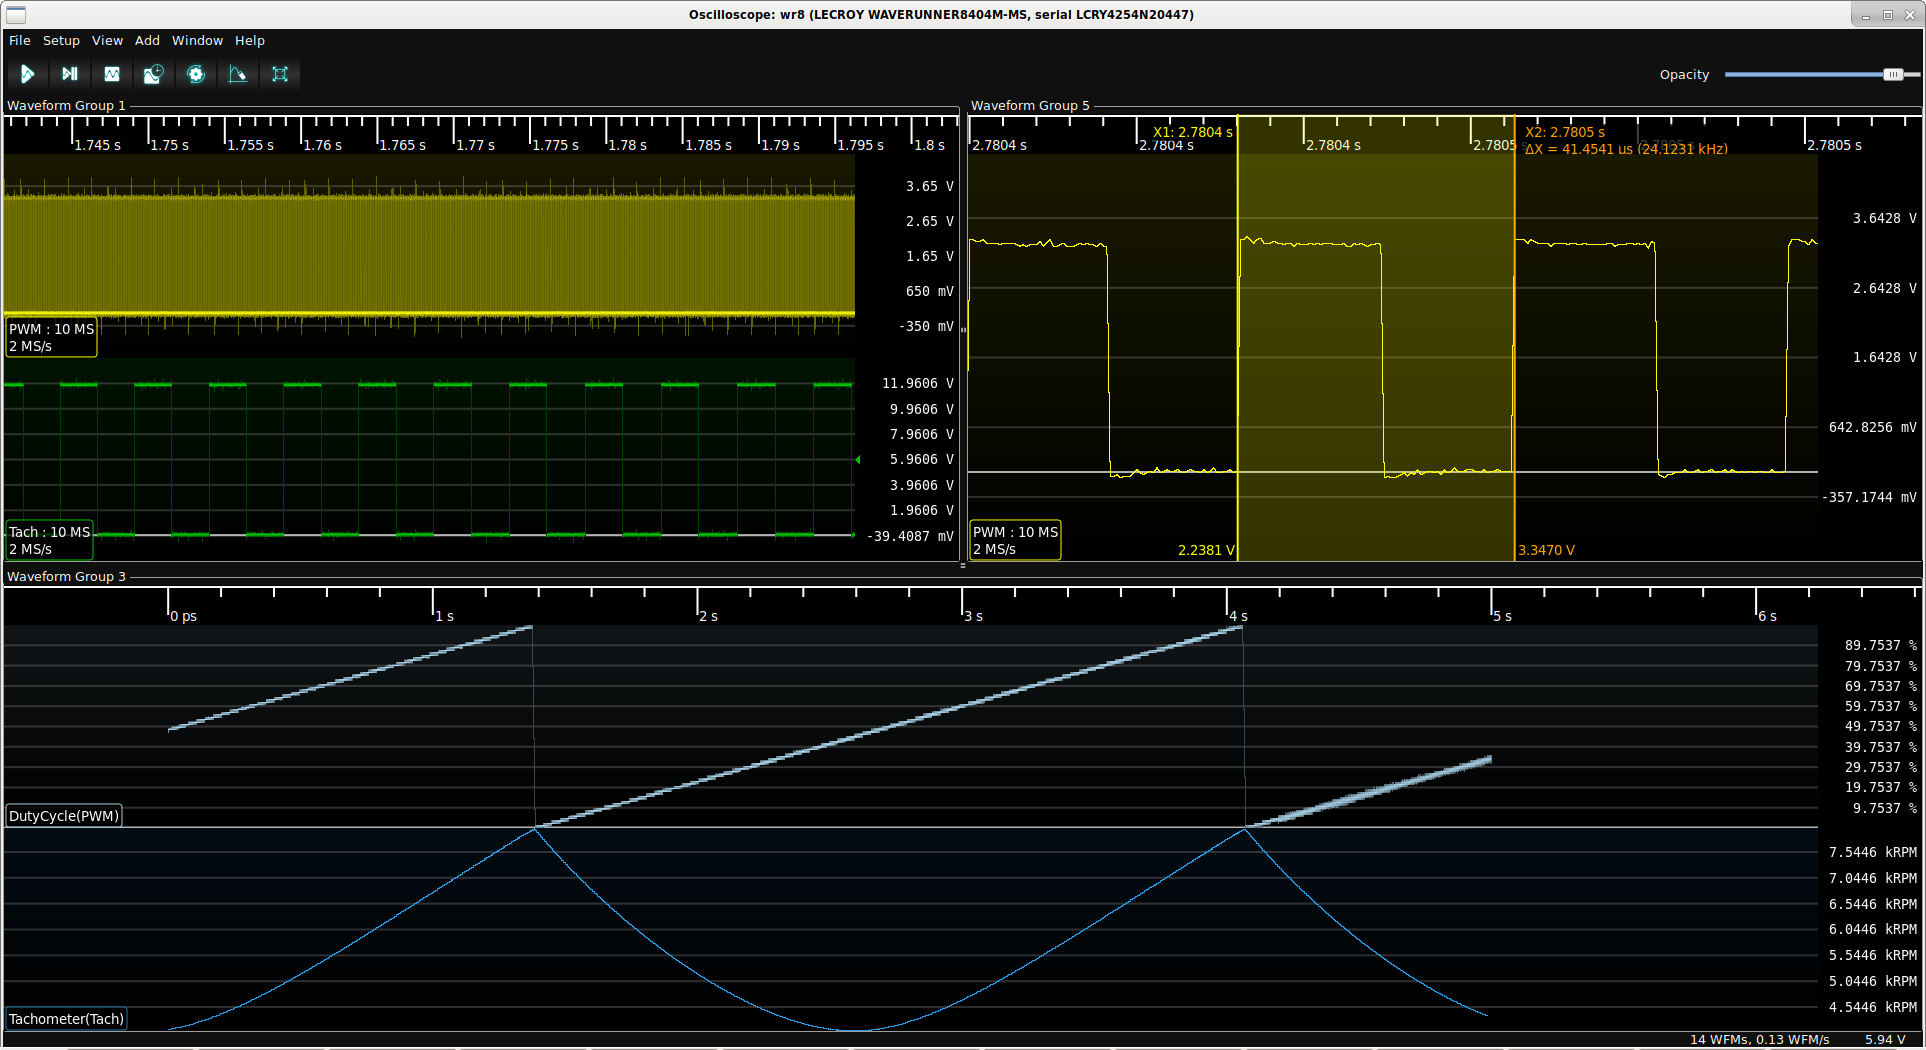The image size is (1926, 1050).
Task: Select the PWM channel label in Group 1
Action: click(x=51, y=337)
